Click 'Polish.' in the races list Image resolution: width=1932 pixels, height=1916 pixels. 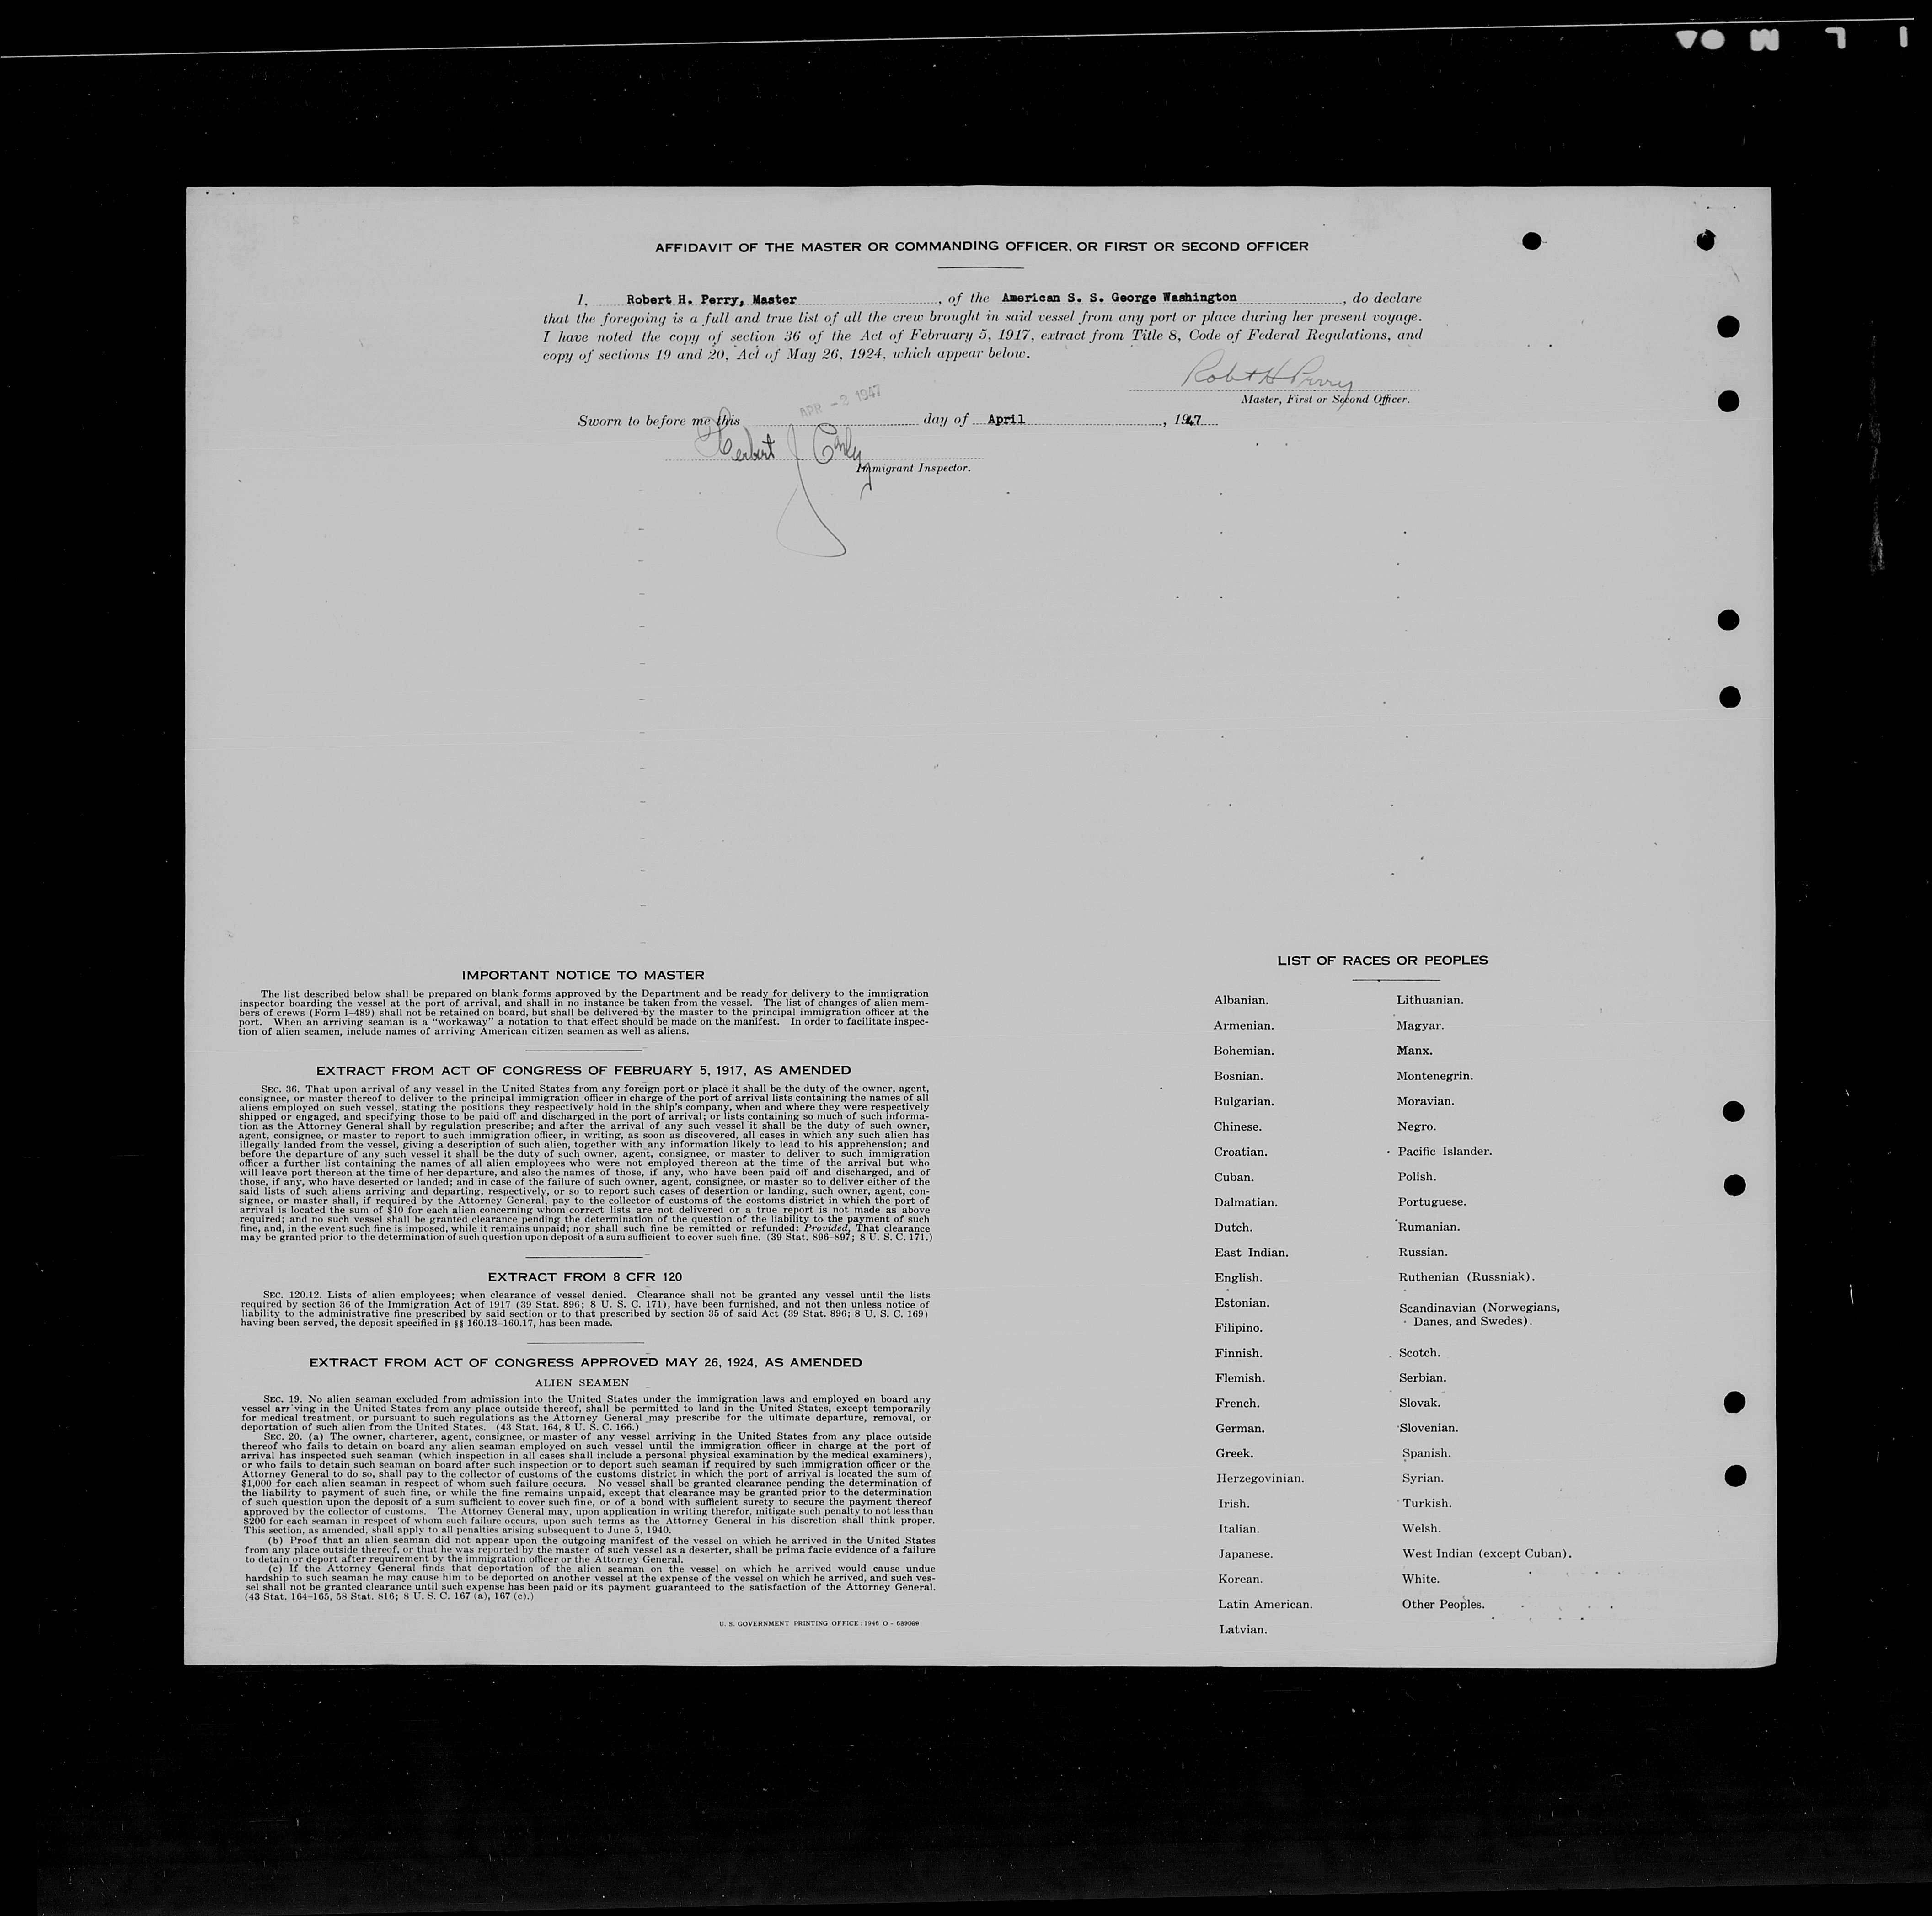point(1417,1177)
